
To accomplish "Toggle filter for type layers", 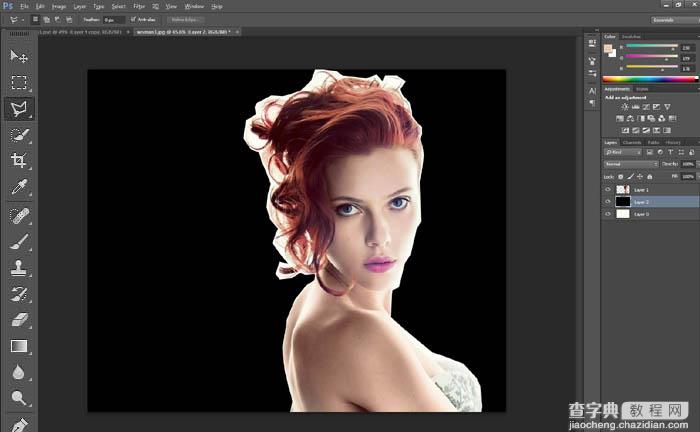I will (670, 153).
